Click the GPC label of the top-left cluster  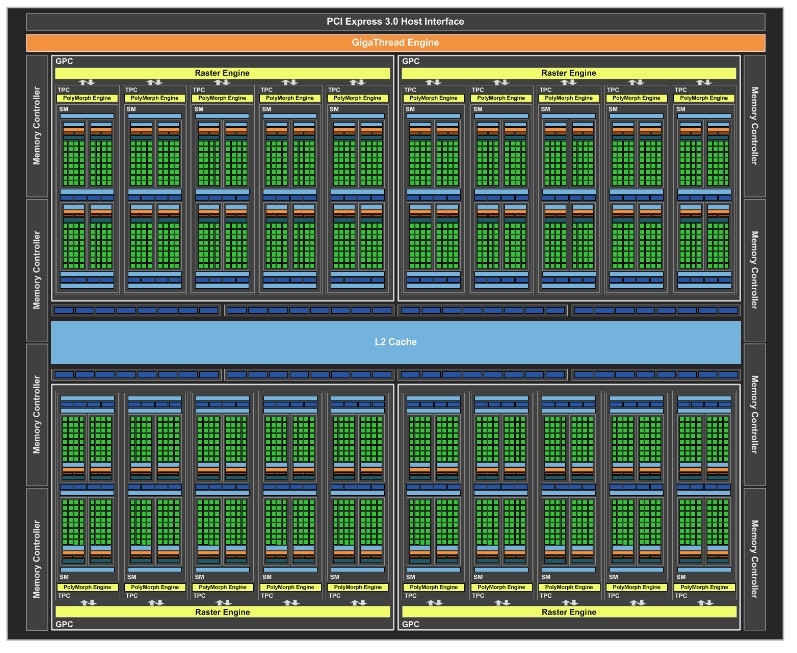tap(64, 61)
